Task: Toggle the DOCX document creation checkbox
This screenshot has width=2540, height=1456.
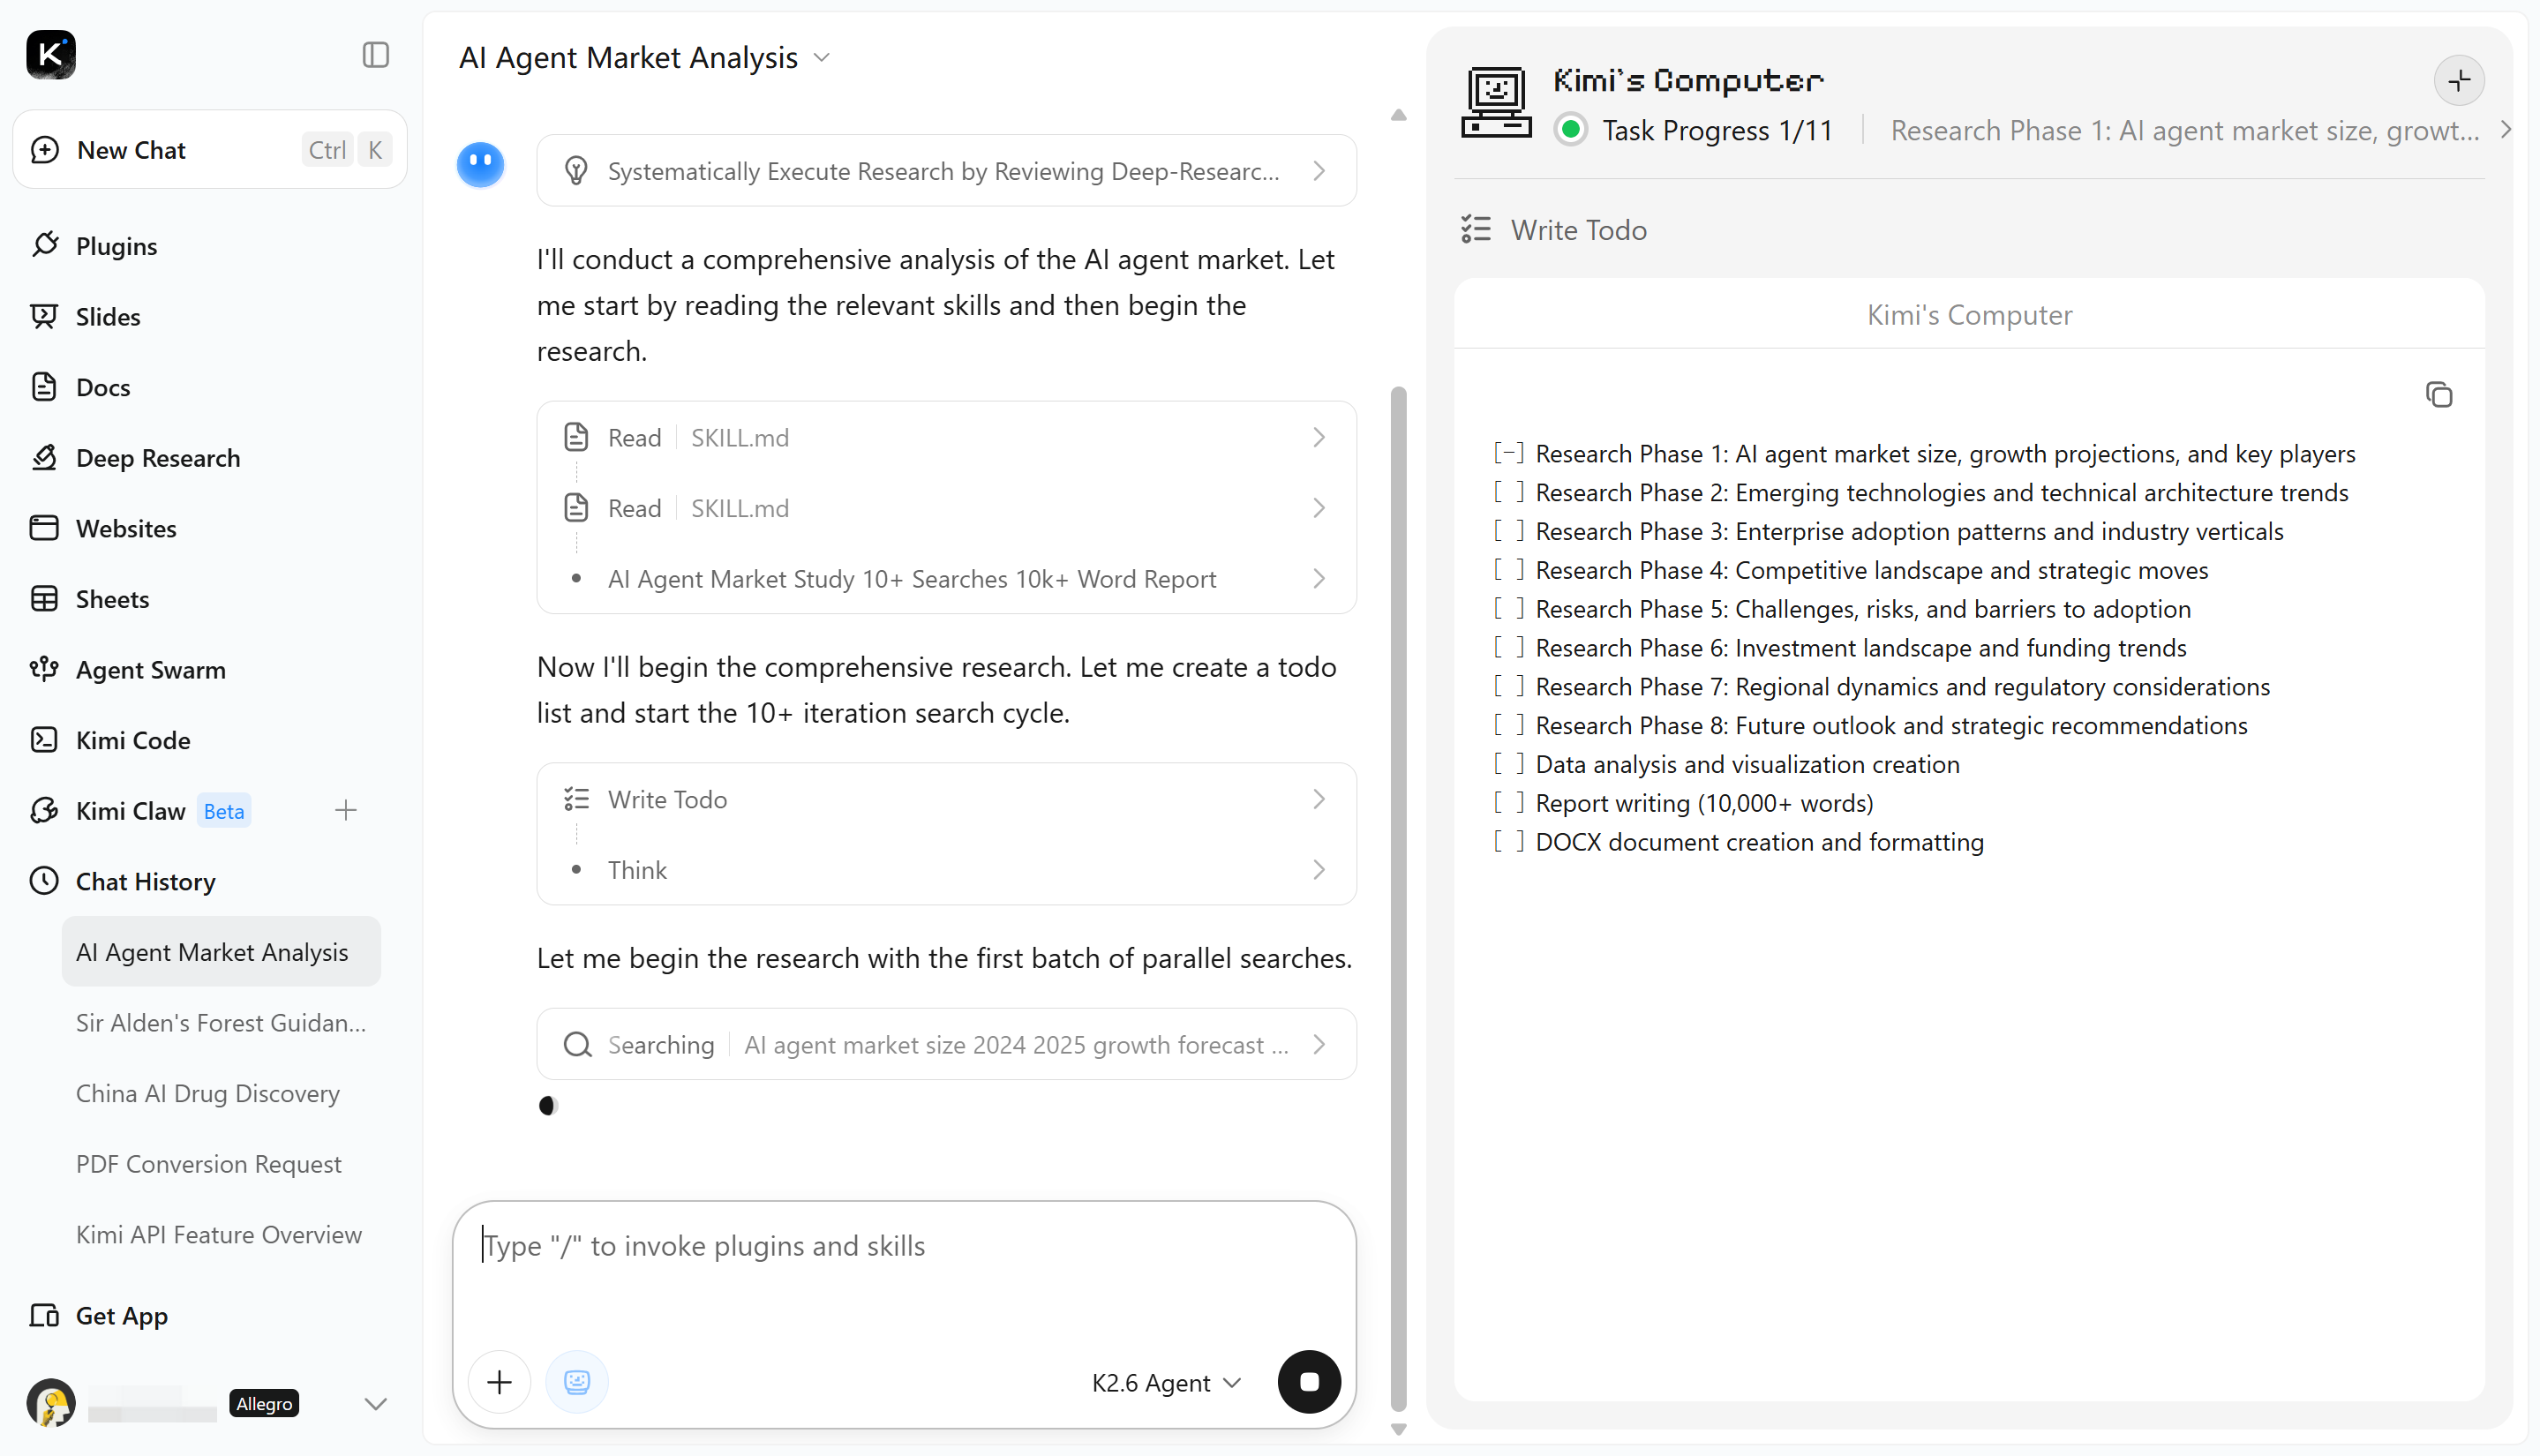Action: 1509,841
